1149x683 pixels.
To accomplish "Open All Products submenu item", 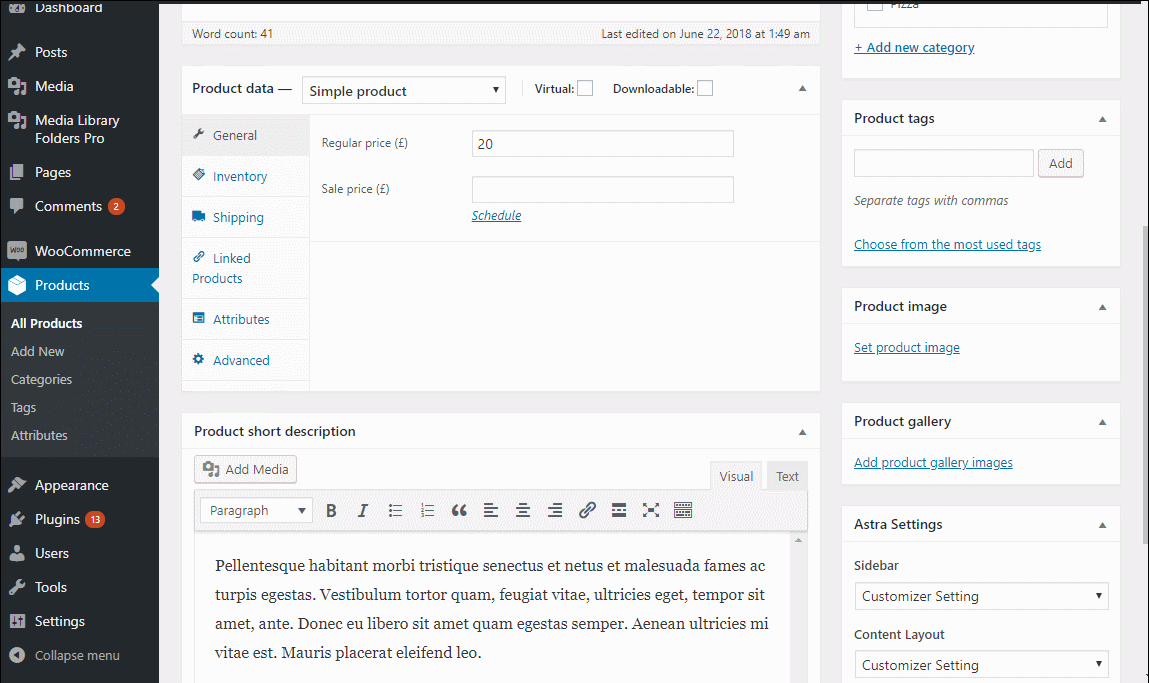I will 46,323.
